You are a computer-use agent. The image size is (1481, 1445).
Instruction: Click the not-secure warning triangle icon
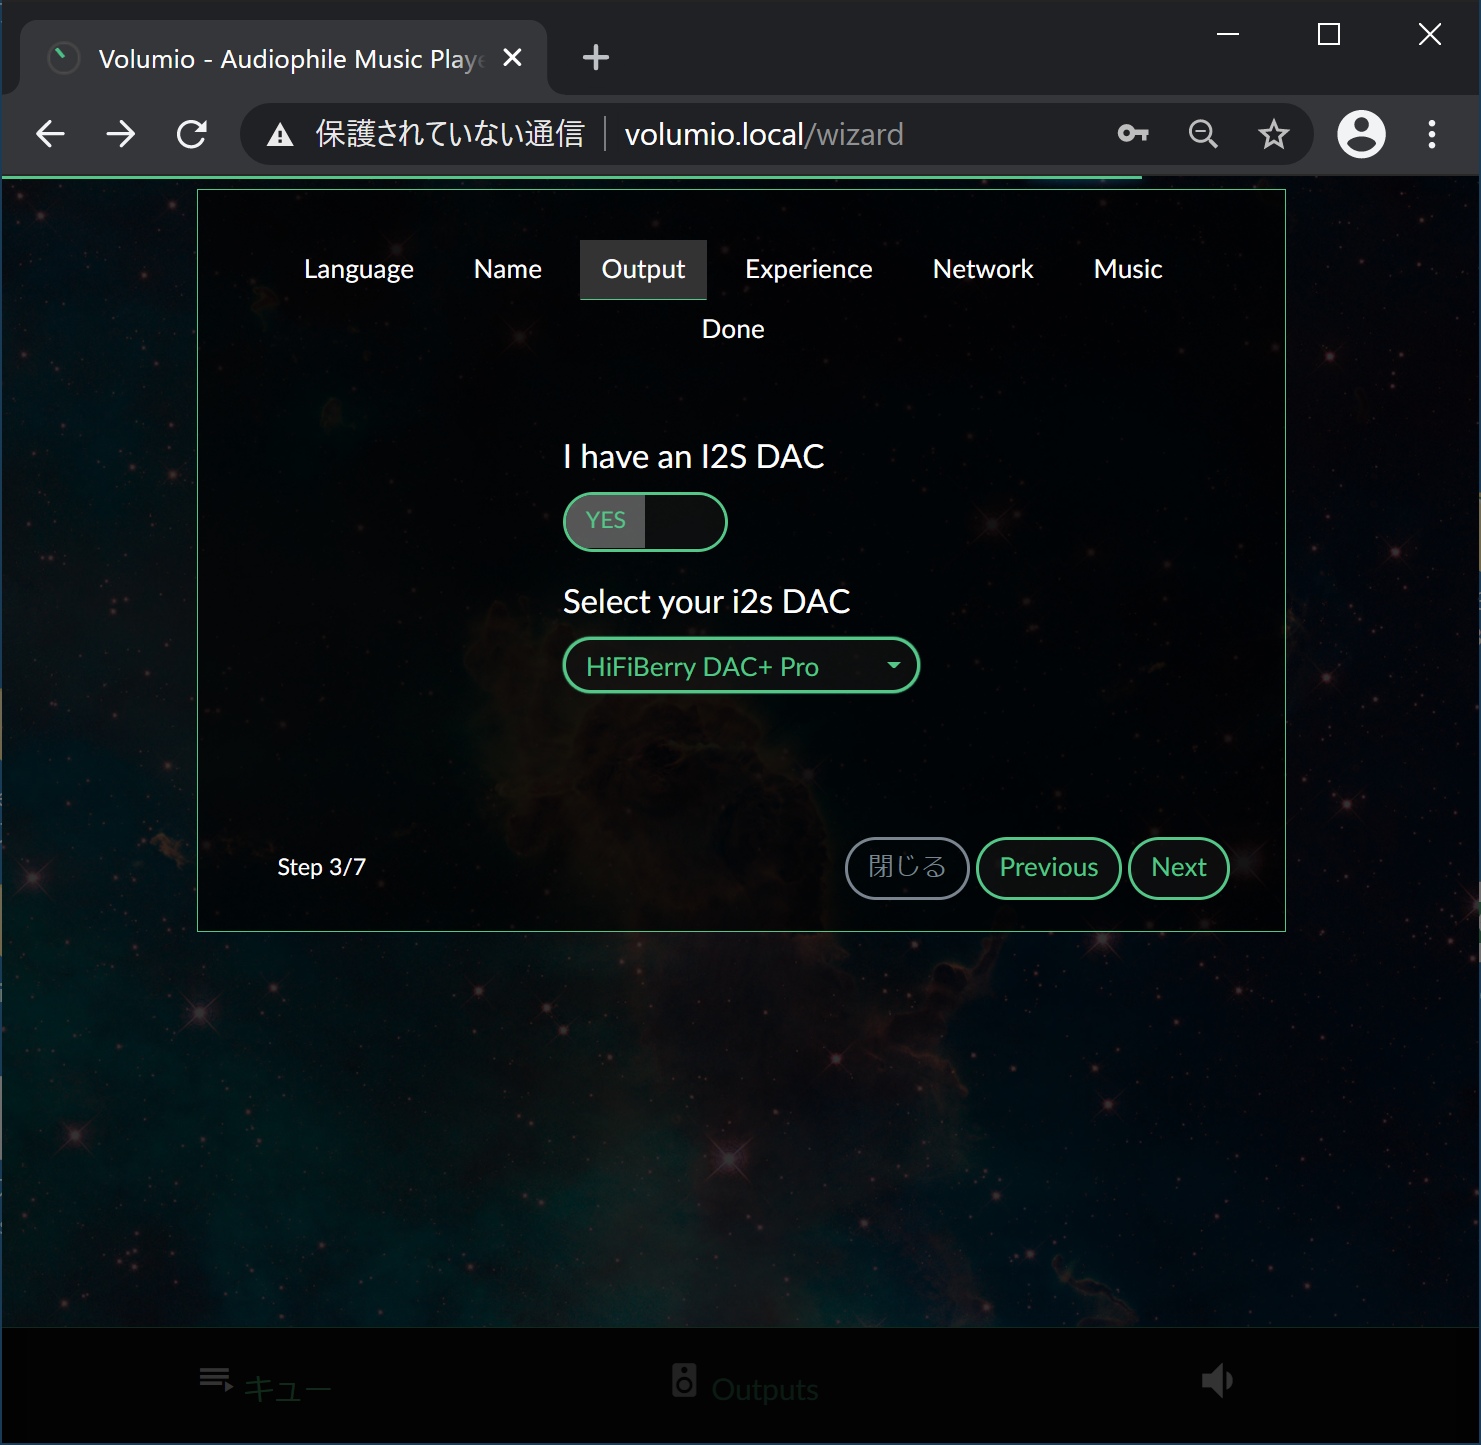pyautogui.click(x=280, y=135)
